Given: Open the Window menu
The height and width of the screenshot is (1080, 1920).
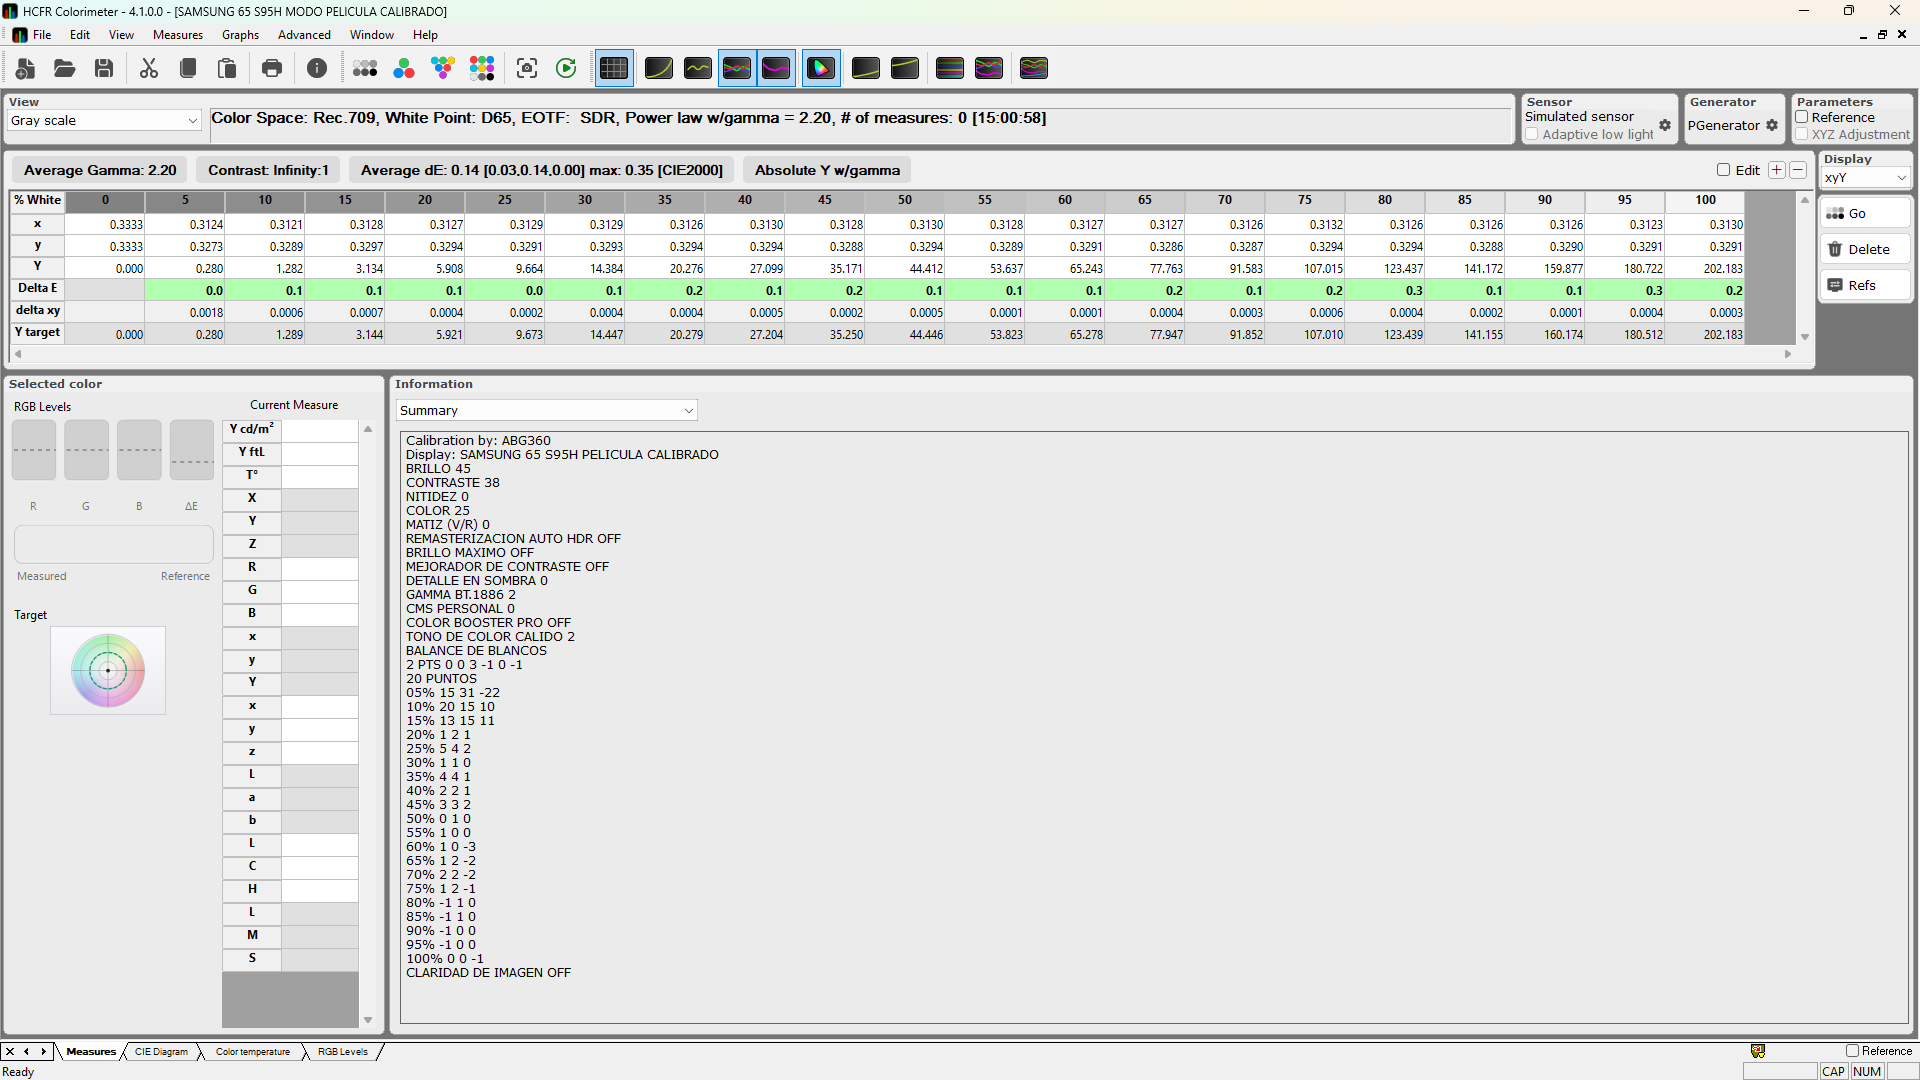Looking at the screenshot, I should (x=372, y=35).
